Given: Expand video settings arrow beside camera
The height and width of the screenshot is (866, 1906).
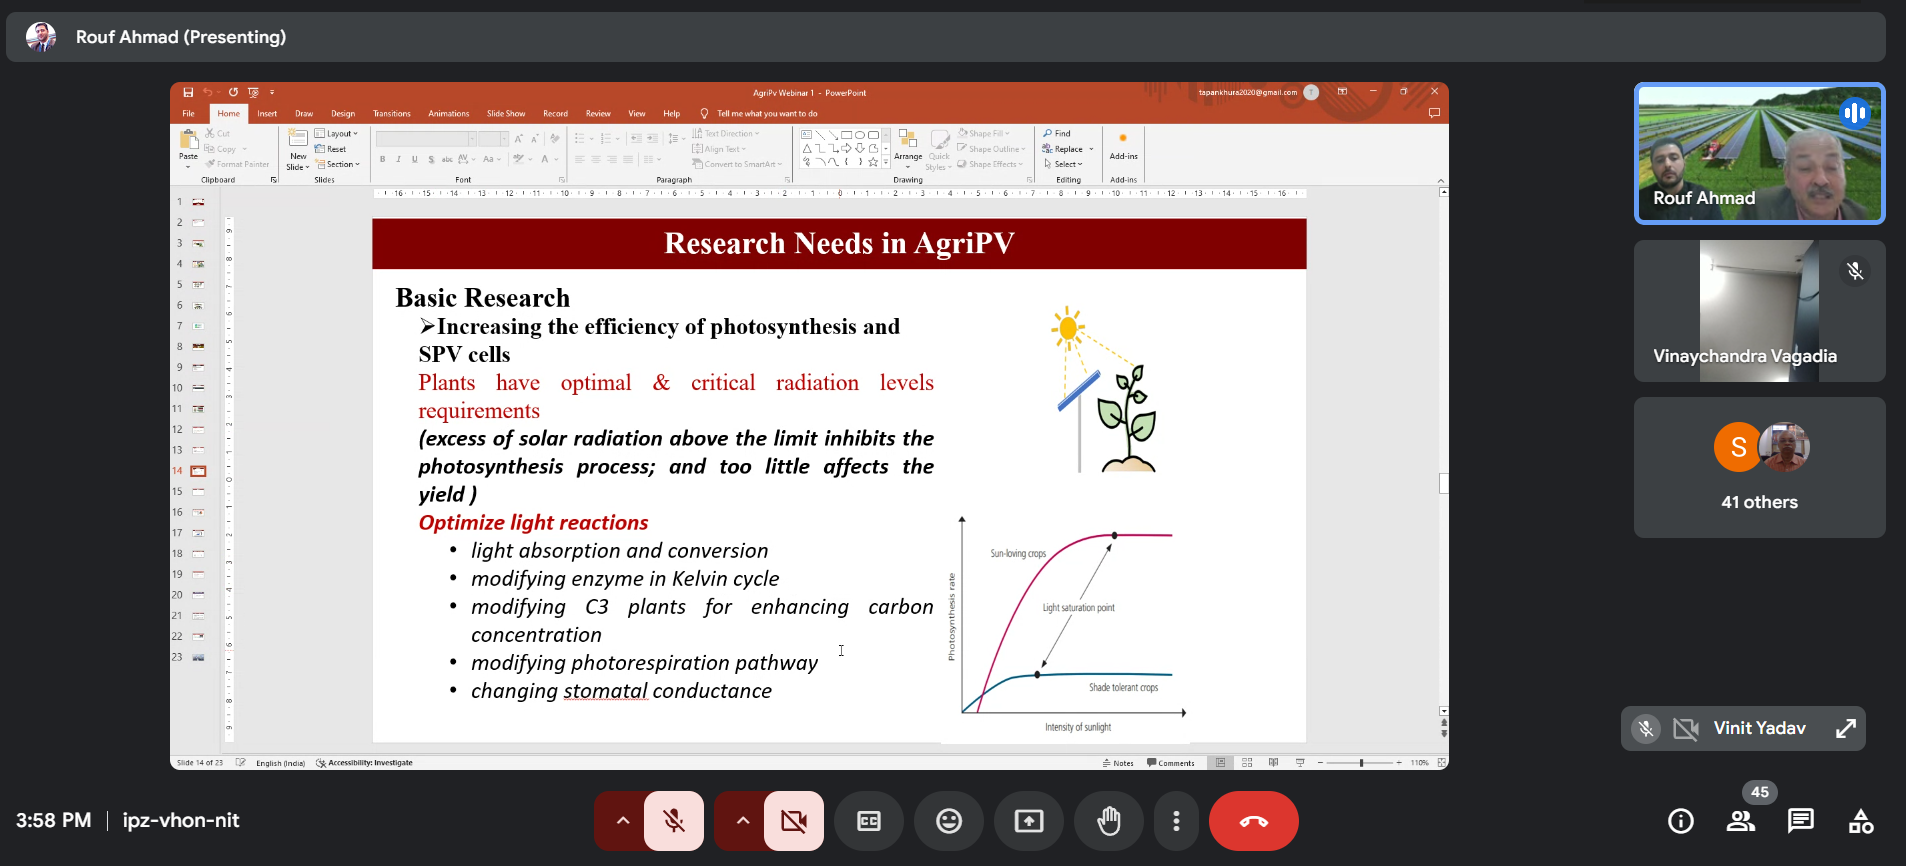Looking at the screenshot, I should [x=742, y=821].
